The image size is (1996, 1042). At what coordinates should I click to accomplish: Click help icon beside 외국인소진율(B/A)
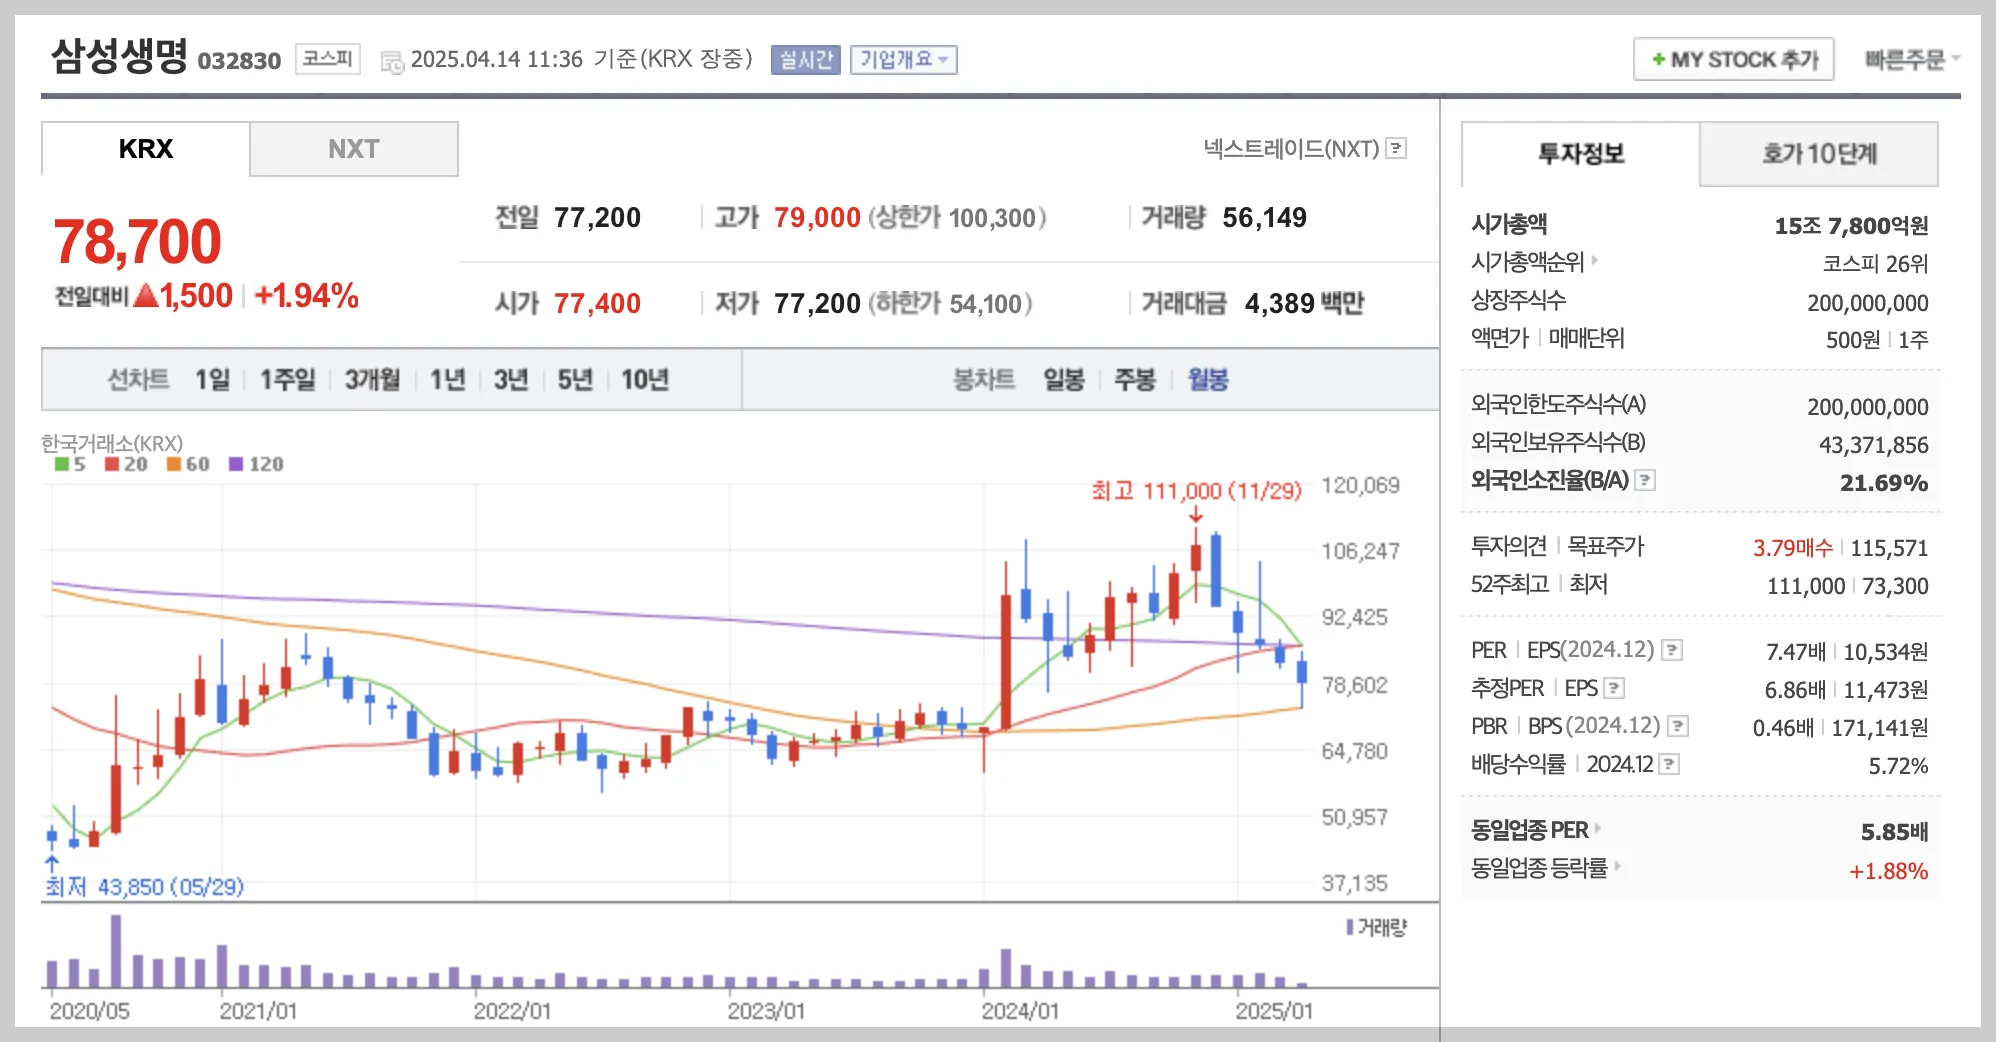point(1645,481)
